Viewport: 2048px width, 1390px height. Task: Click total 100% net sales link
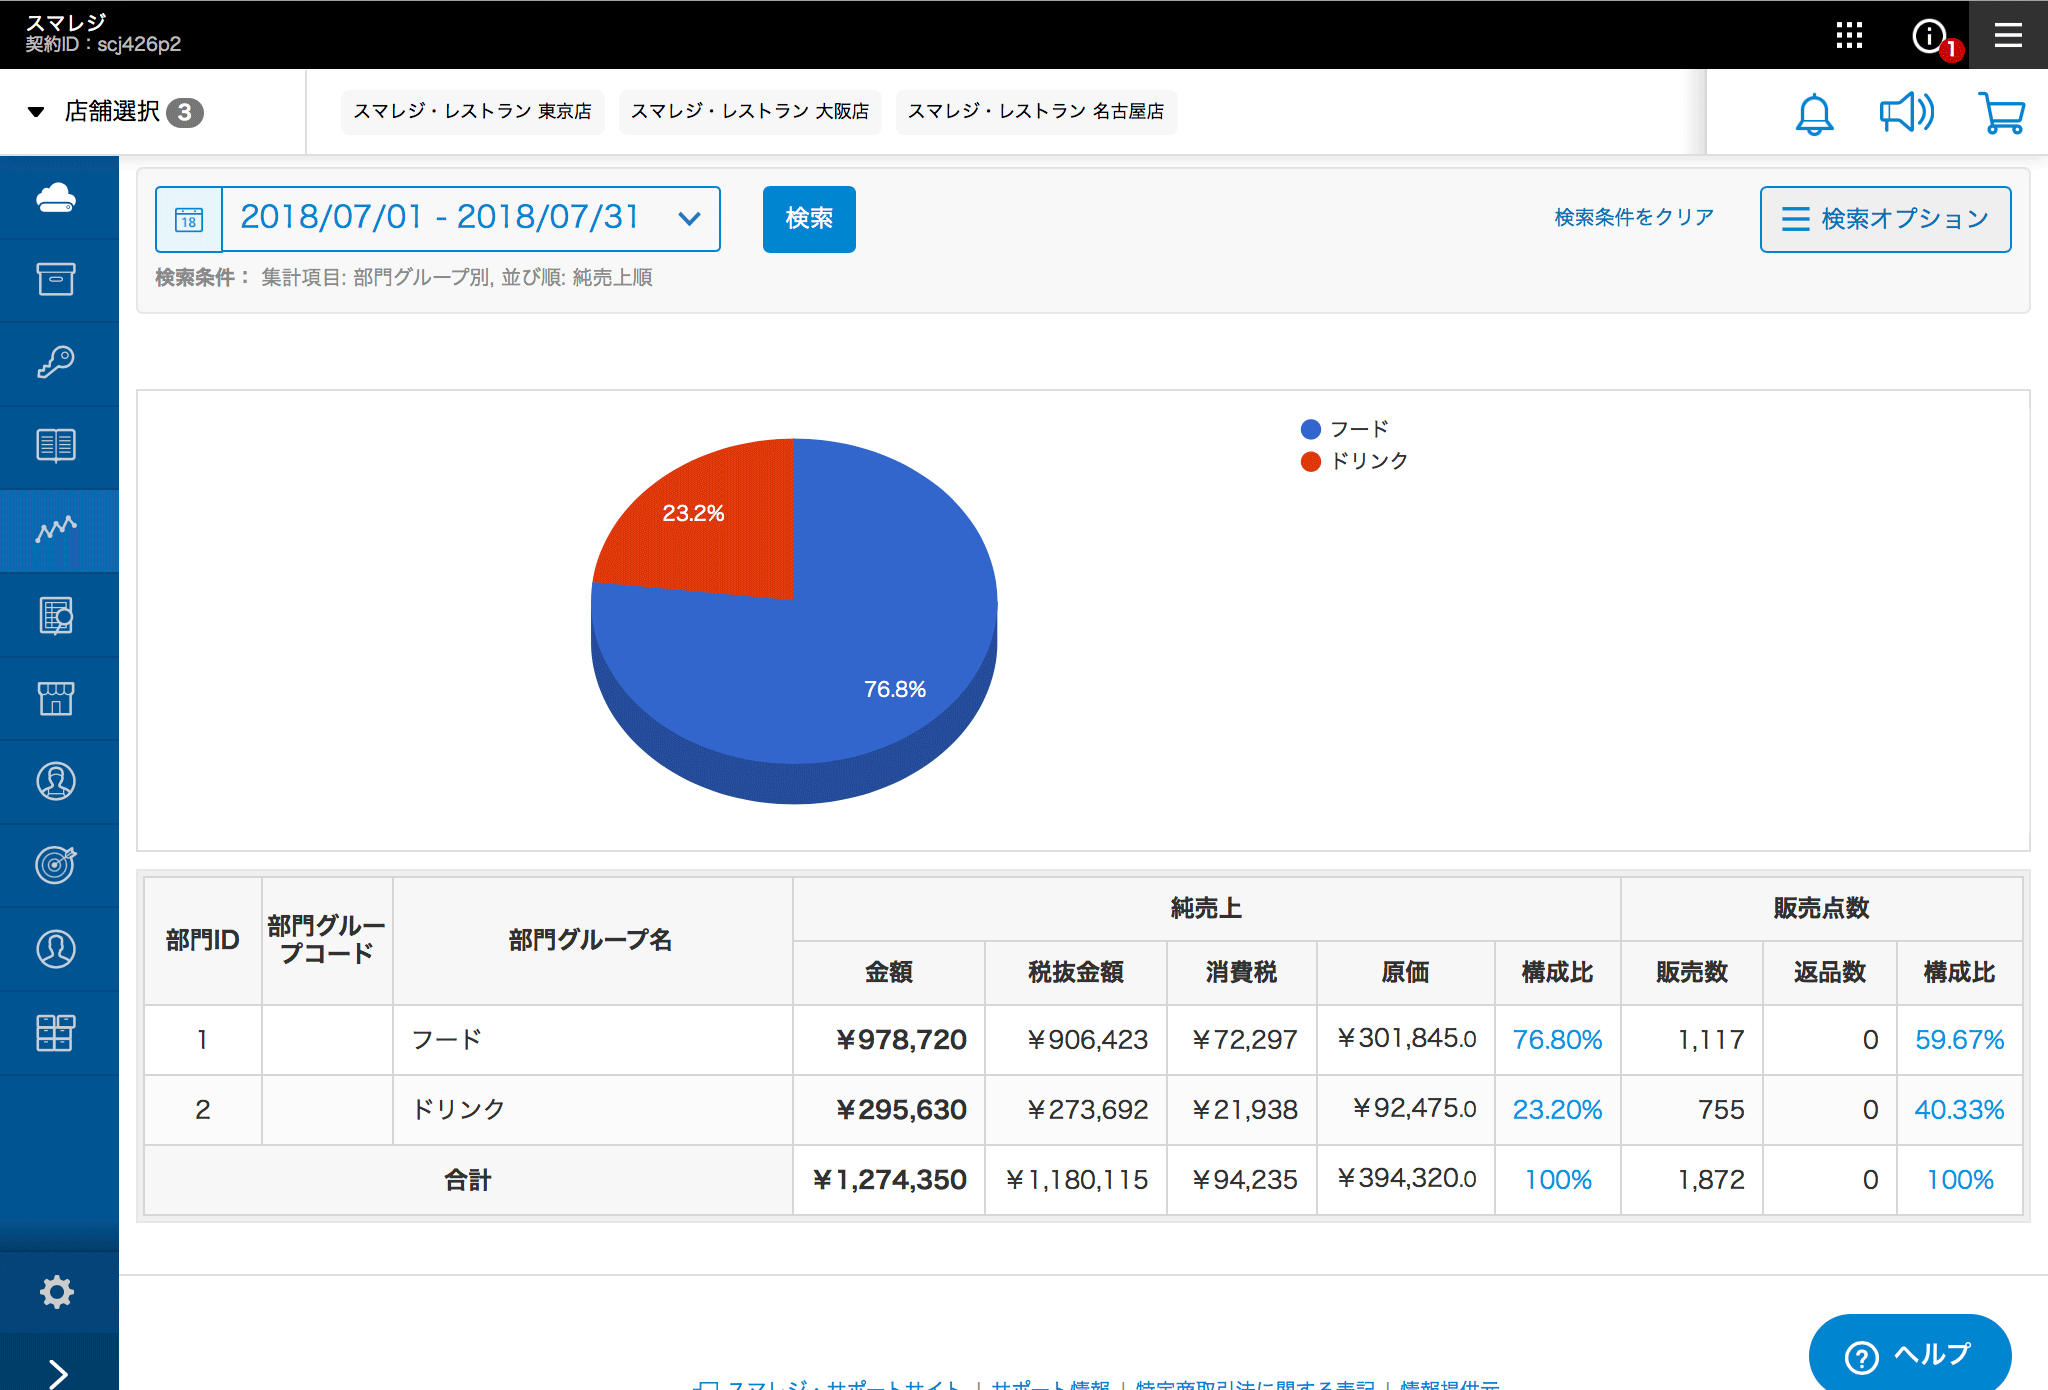point(1558,1180)
